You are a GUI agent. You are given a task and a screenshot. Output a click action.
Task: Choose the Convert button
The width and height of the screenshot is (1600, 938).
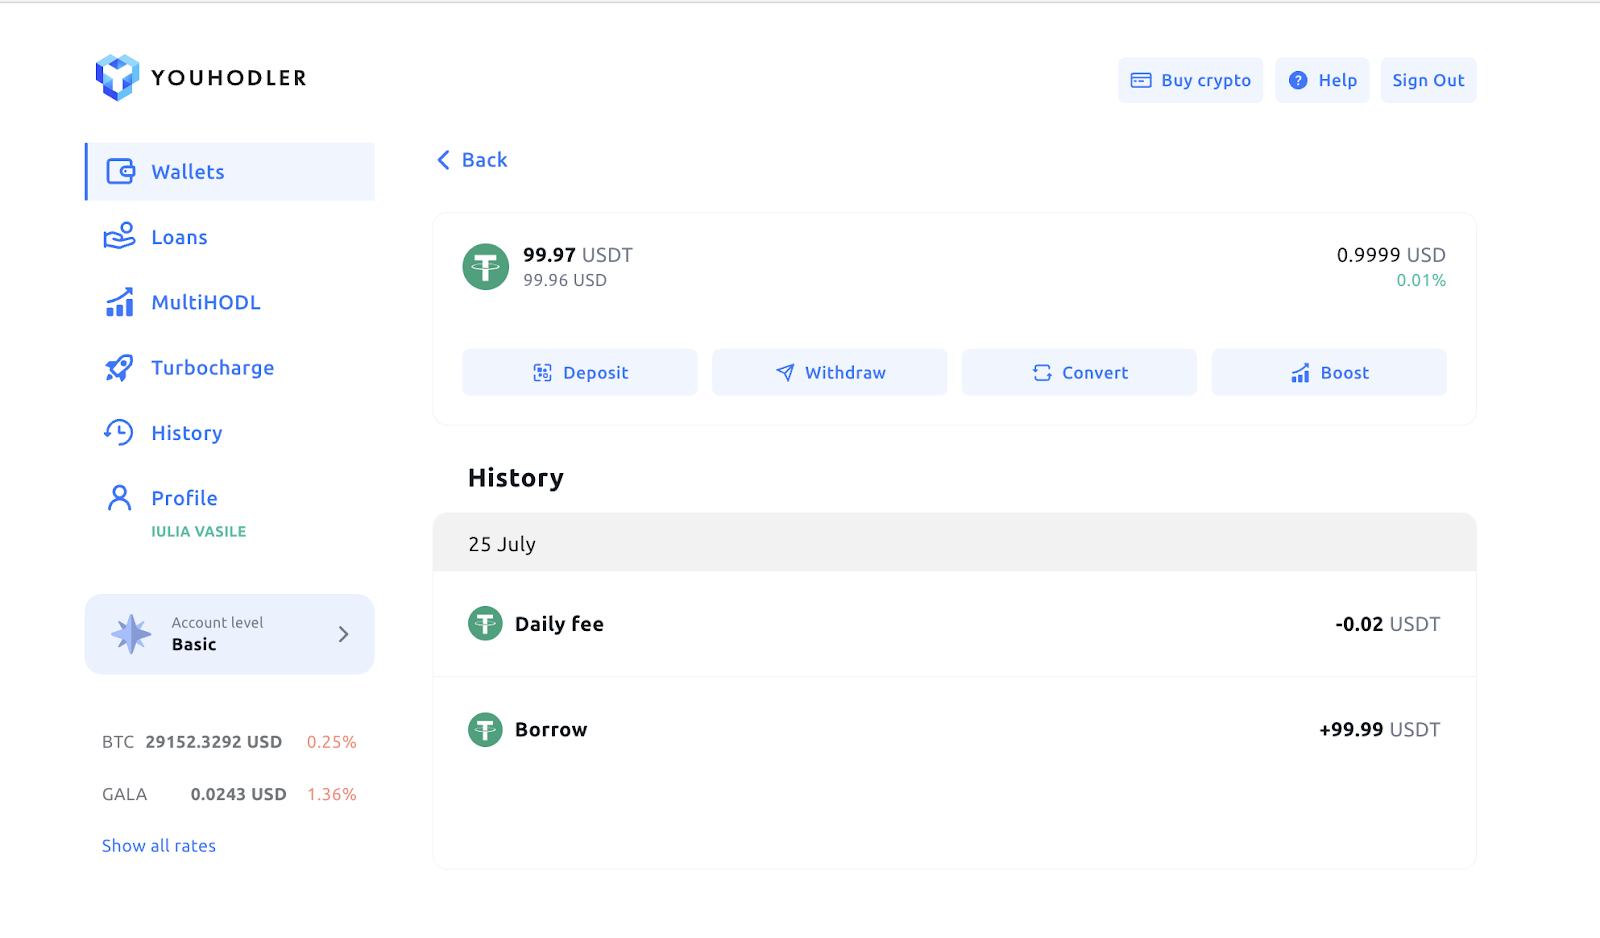click(x=1080, y=372)
